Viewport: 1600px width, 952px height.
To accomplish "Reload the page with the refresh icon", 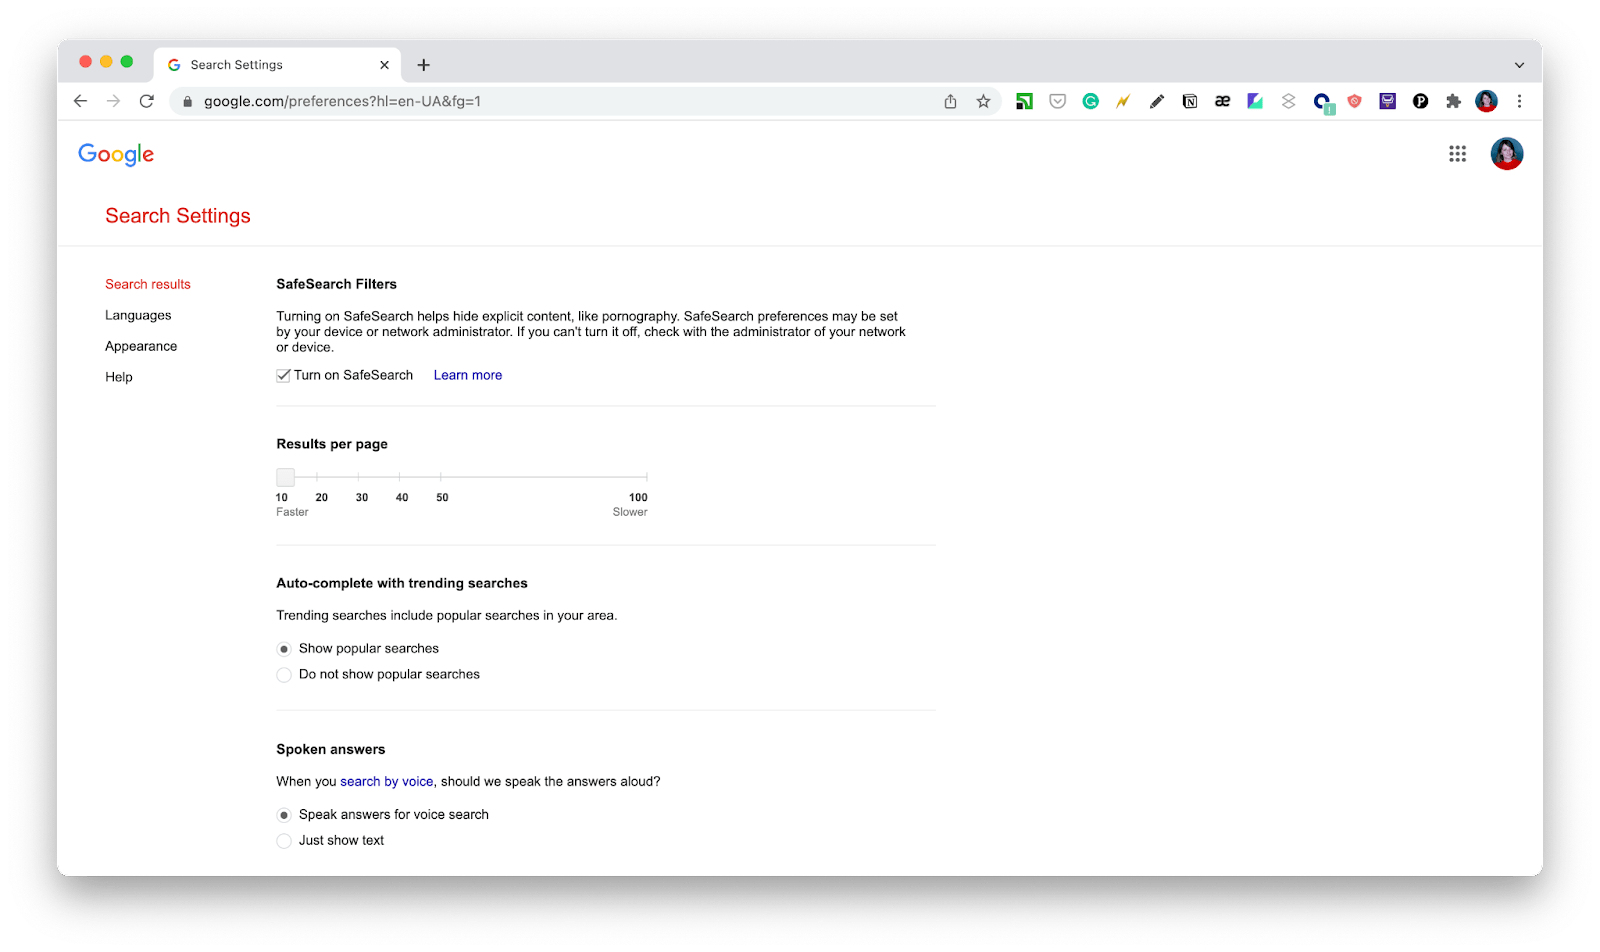I will [x=147, y=100].
